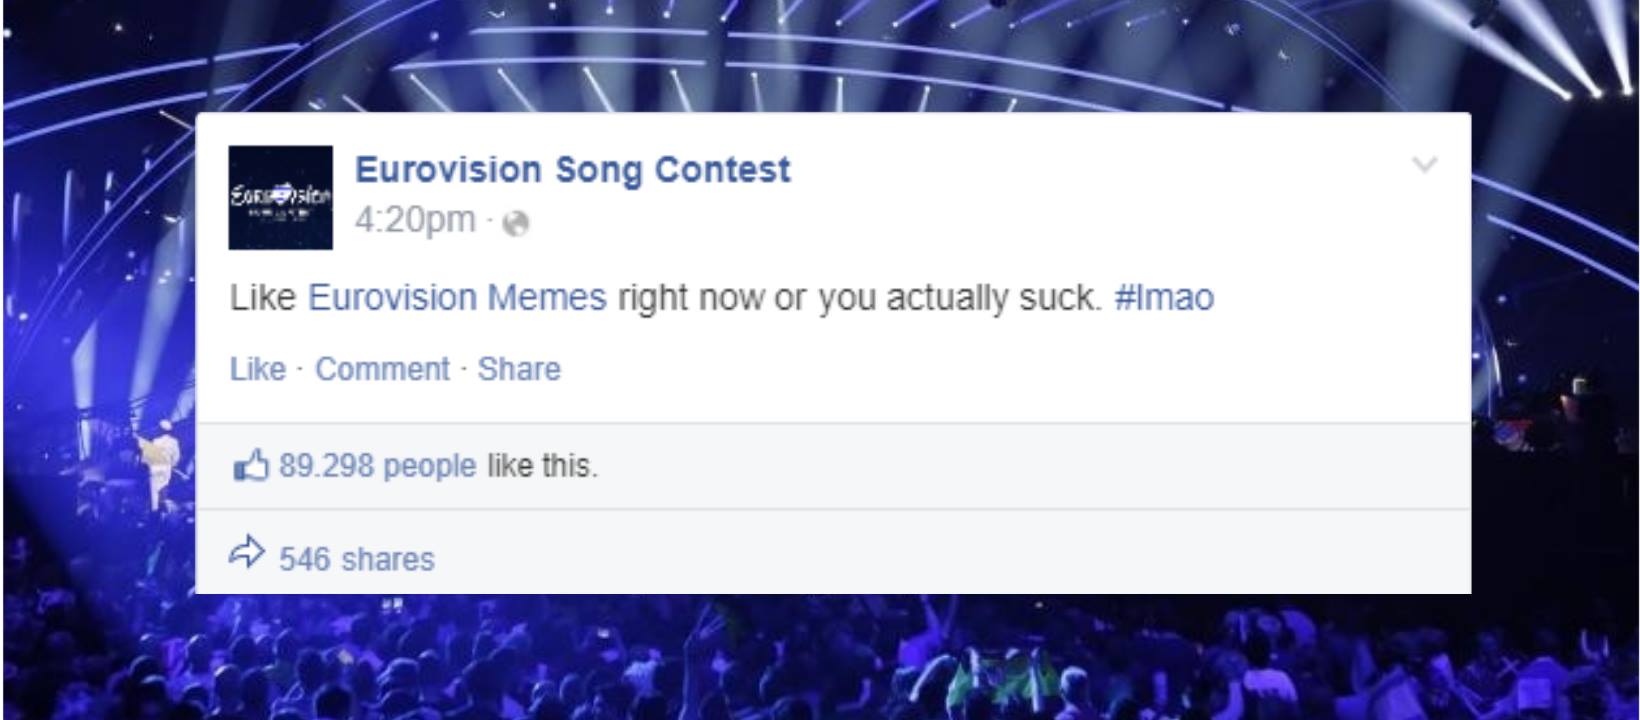
Task: Click the public globe privacy icon
Action: [515, 223]
